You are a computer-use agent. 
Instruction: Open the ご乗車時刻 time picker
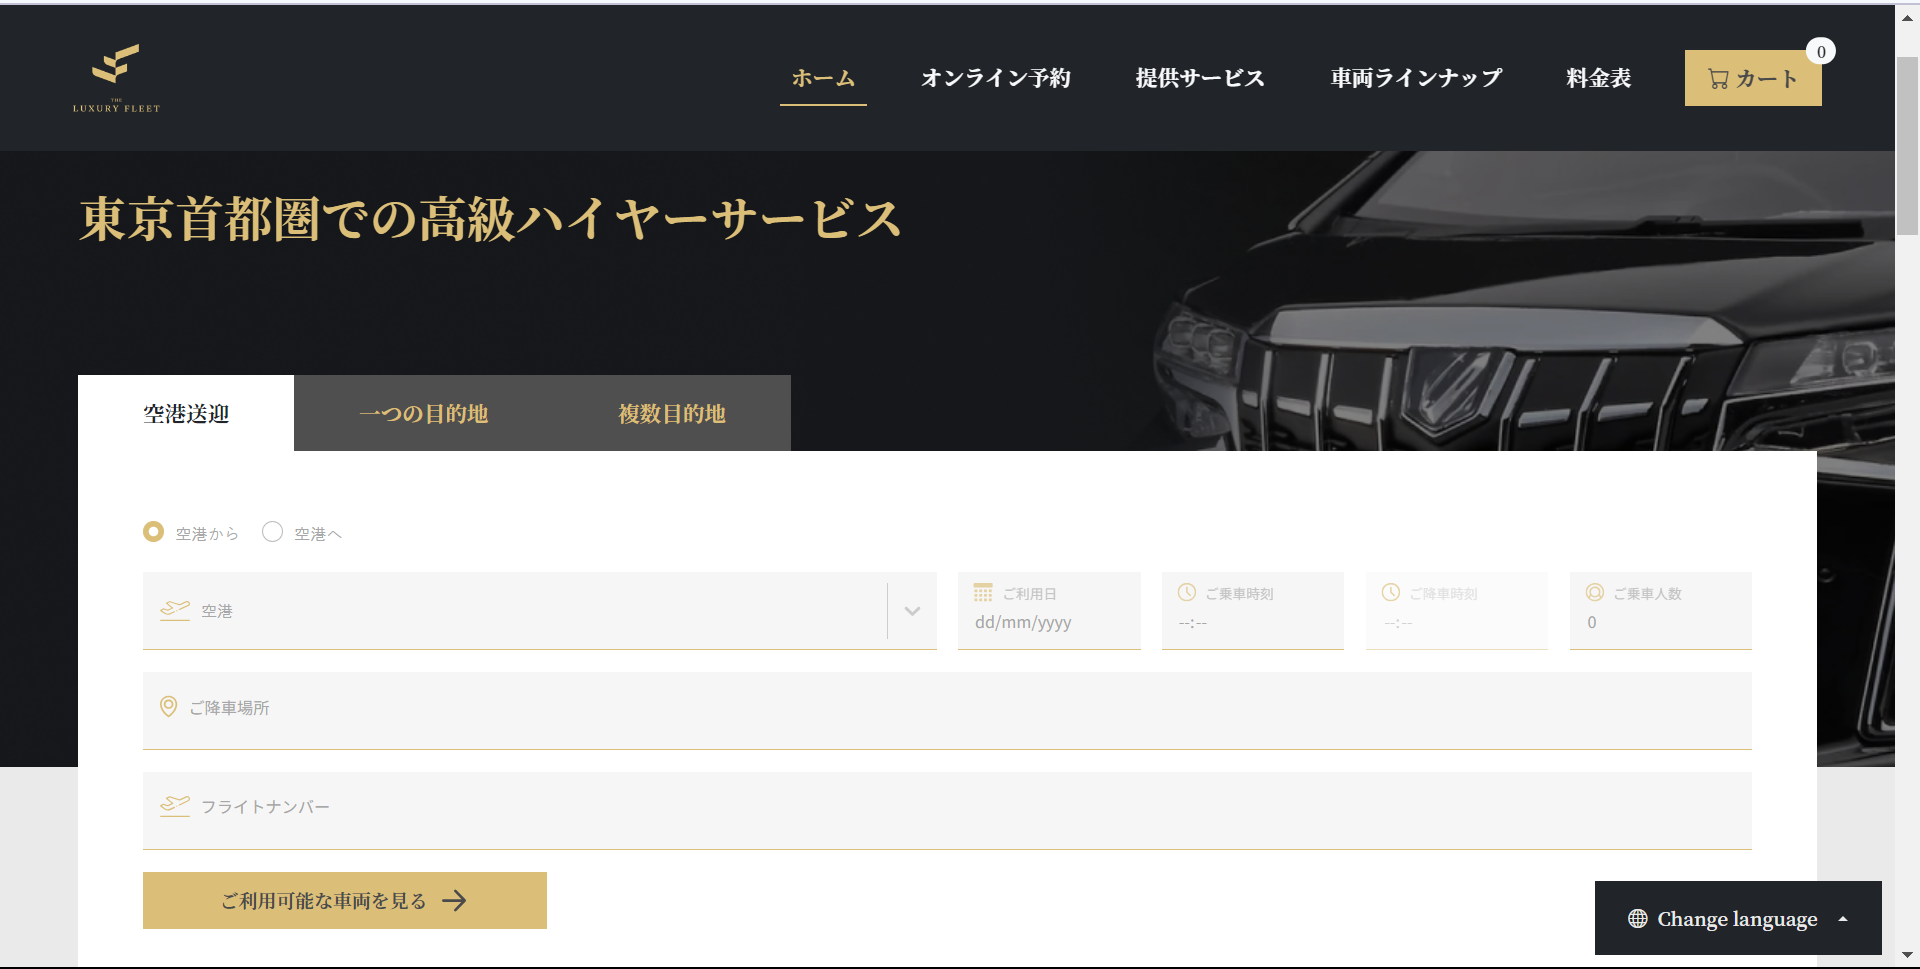1252,622
